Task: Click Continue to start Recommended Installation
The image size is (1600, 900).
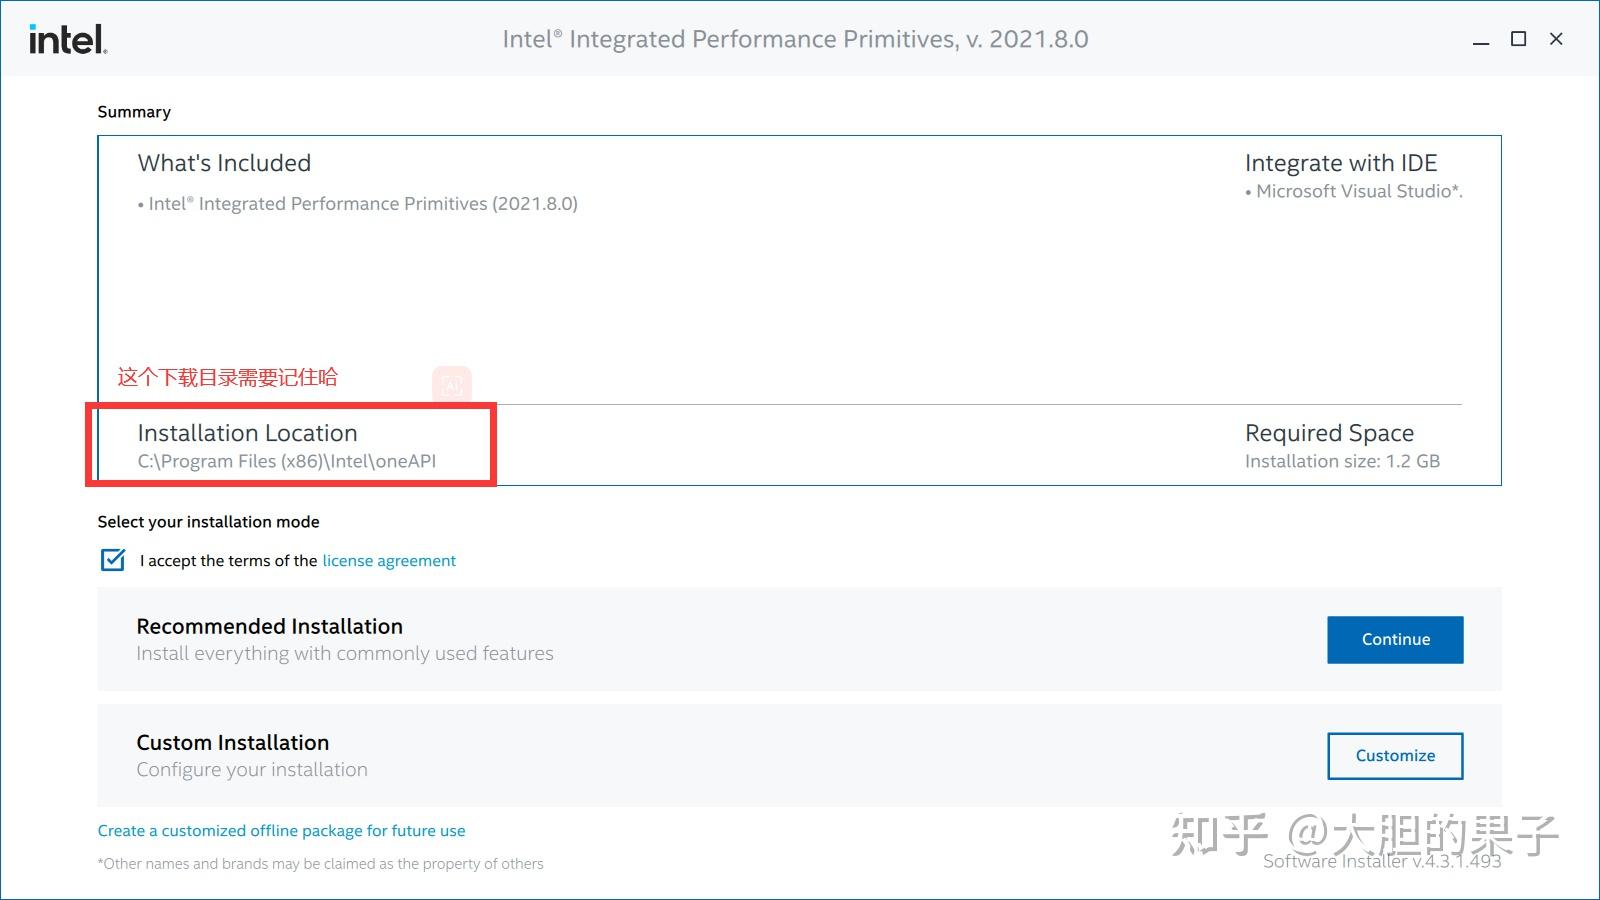Action: [1394, 639]
